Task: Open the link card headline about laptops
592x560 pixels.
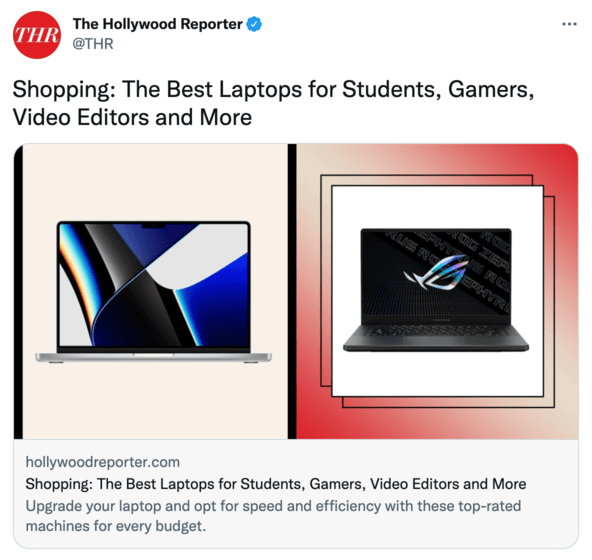Action: (x=276, y=484)
